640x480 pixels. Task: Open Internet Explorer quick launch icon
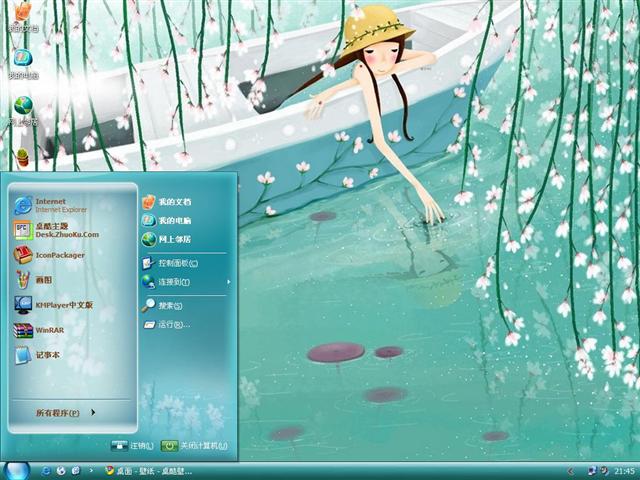(x=46, y=471)
